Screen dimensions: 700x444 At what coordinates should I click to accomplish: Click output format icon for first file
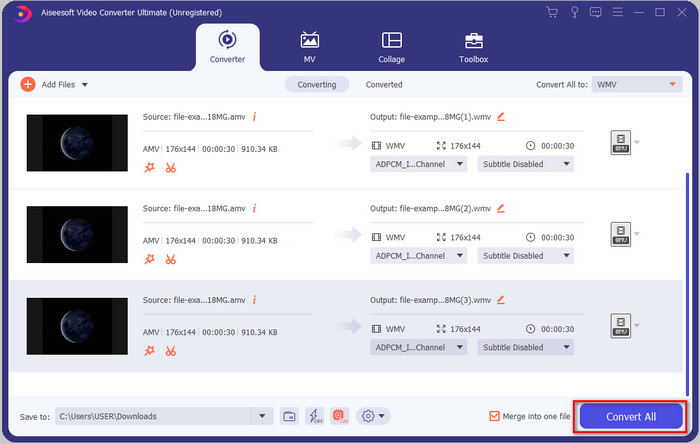point(621,143)
